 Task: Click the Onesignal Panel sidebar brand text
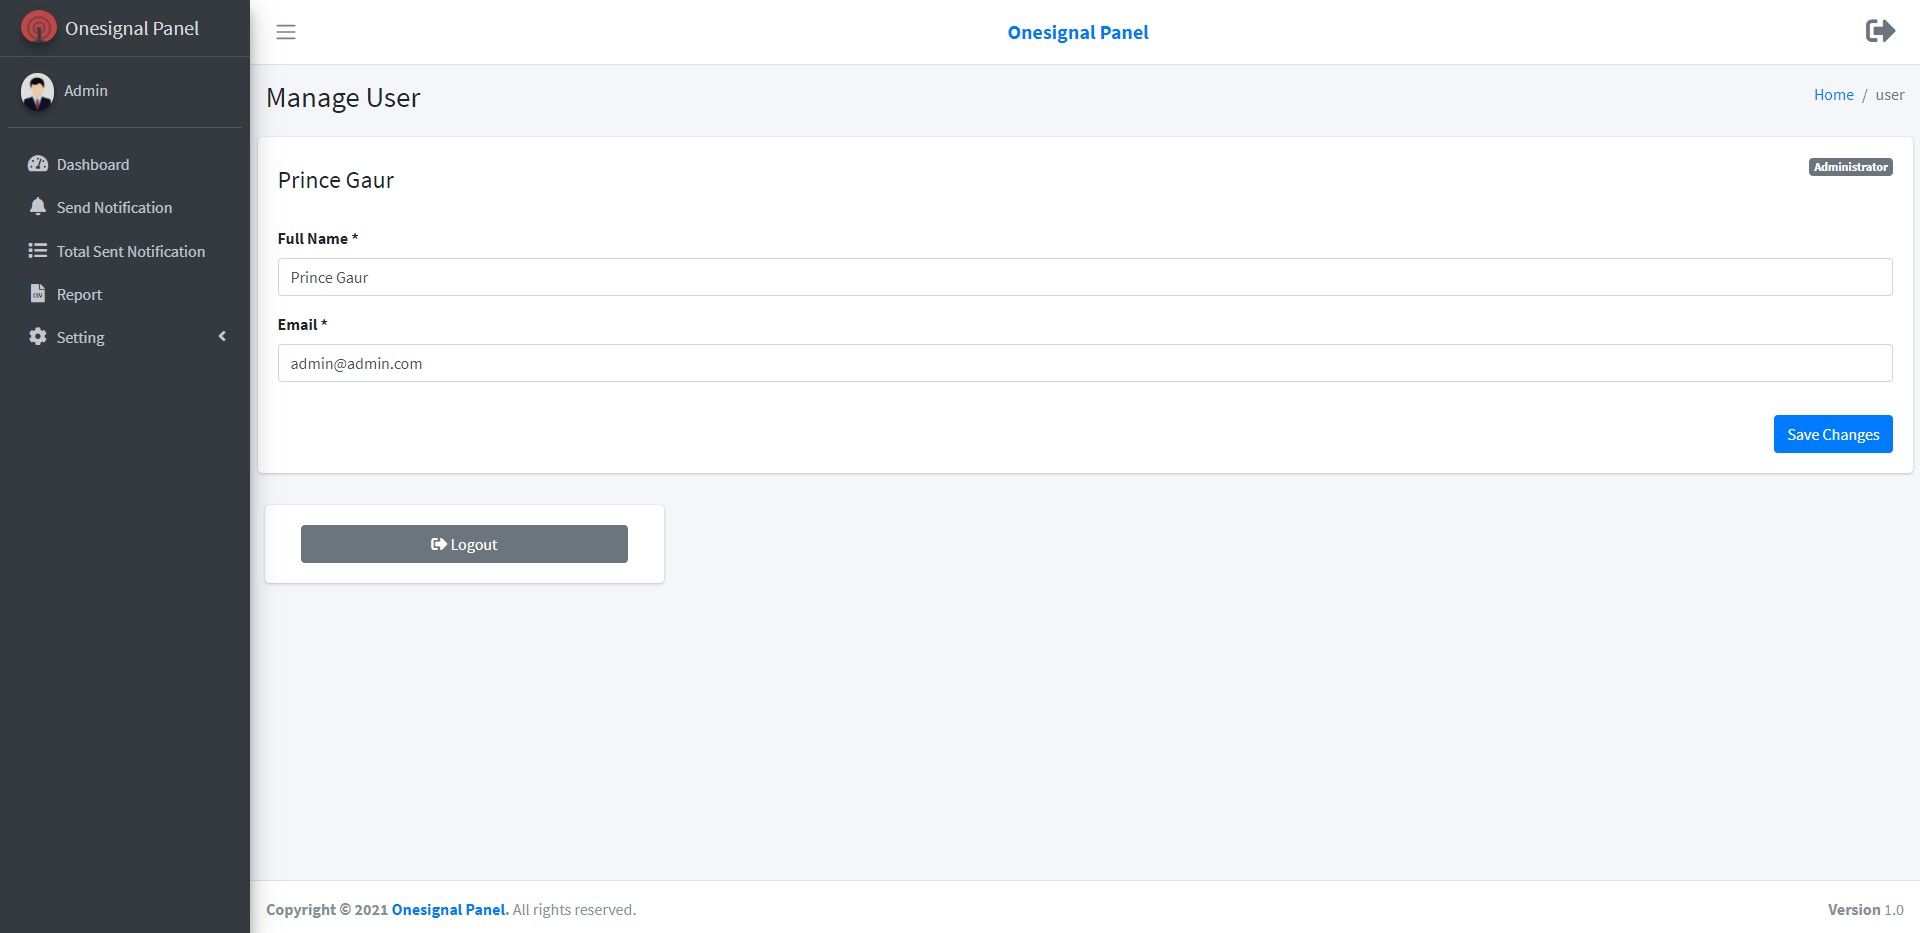[132, 28]
